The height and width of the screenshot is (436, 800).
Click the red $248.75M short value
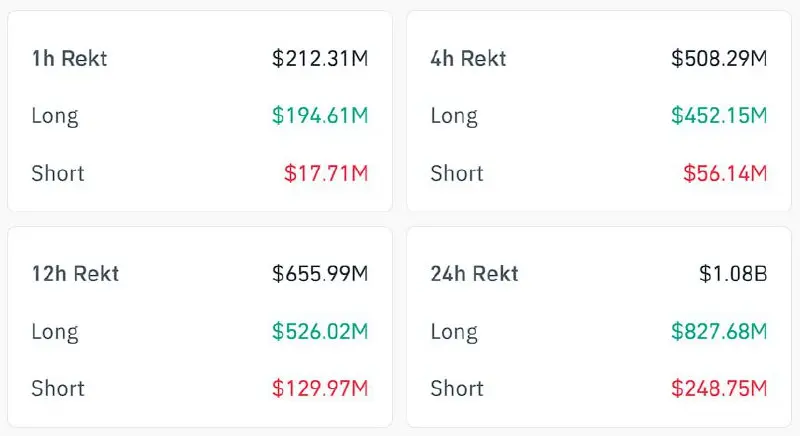tap(719, 388)
